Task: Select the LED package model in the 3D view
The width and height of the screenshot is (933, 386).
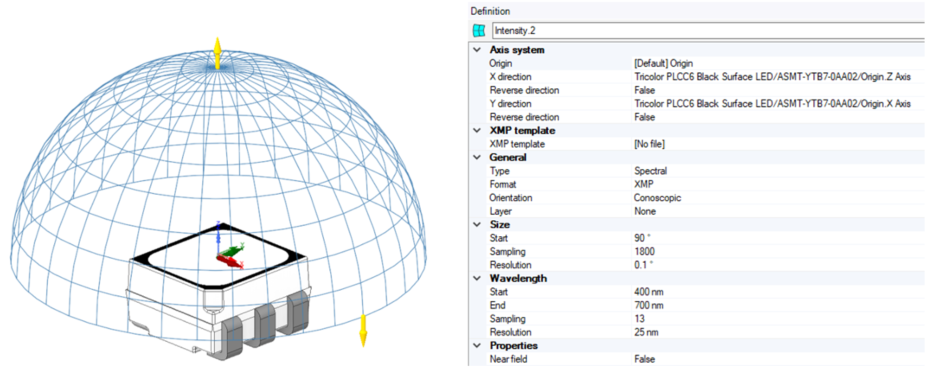Action: click(x=218, y=291)
